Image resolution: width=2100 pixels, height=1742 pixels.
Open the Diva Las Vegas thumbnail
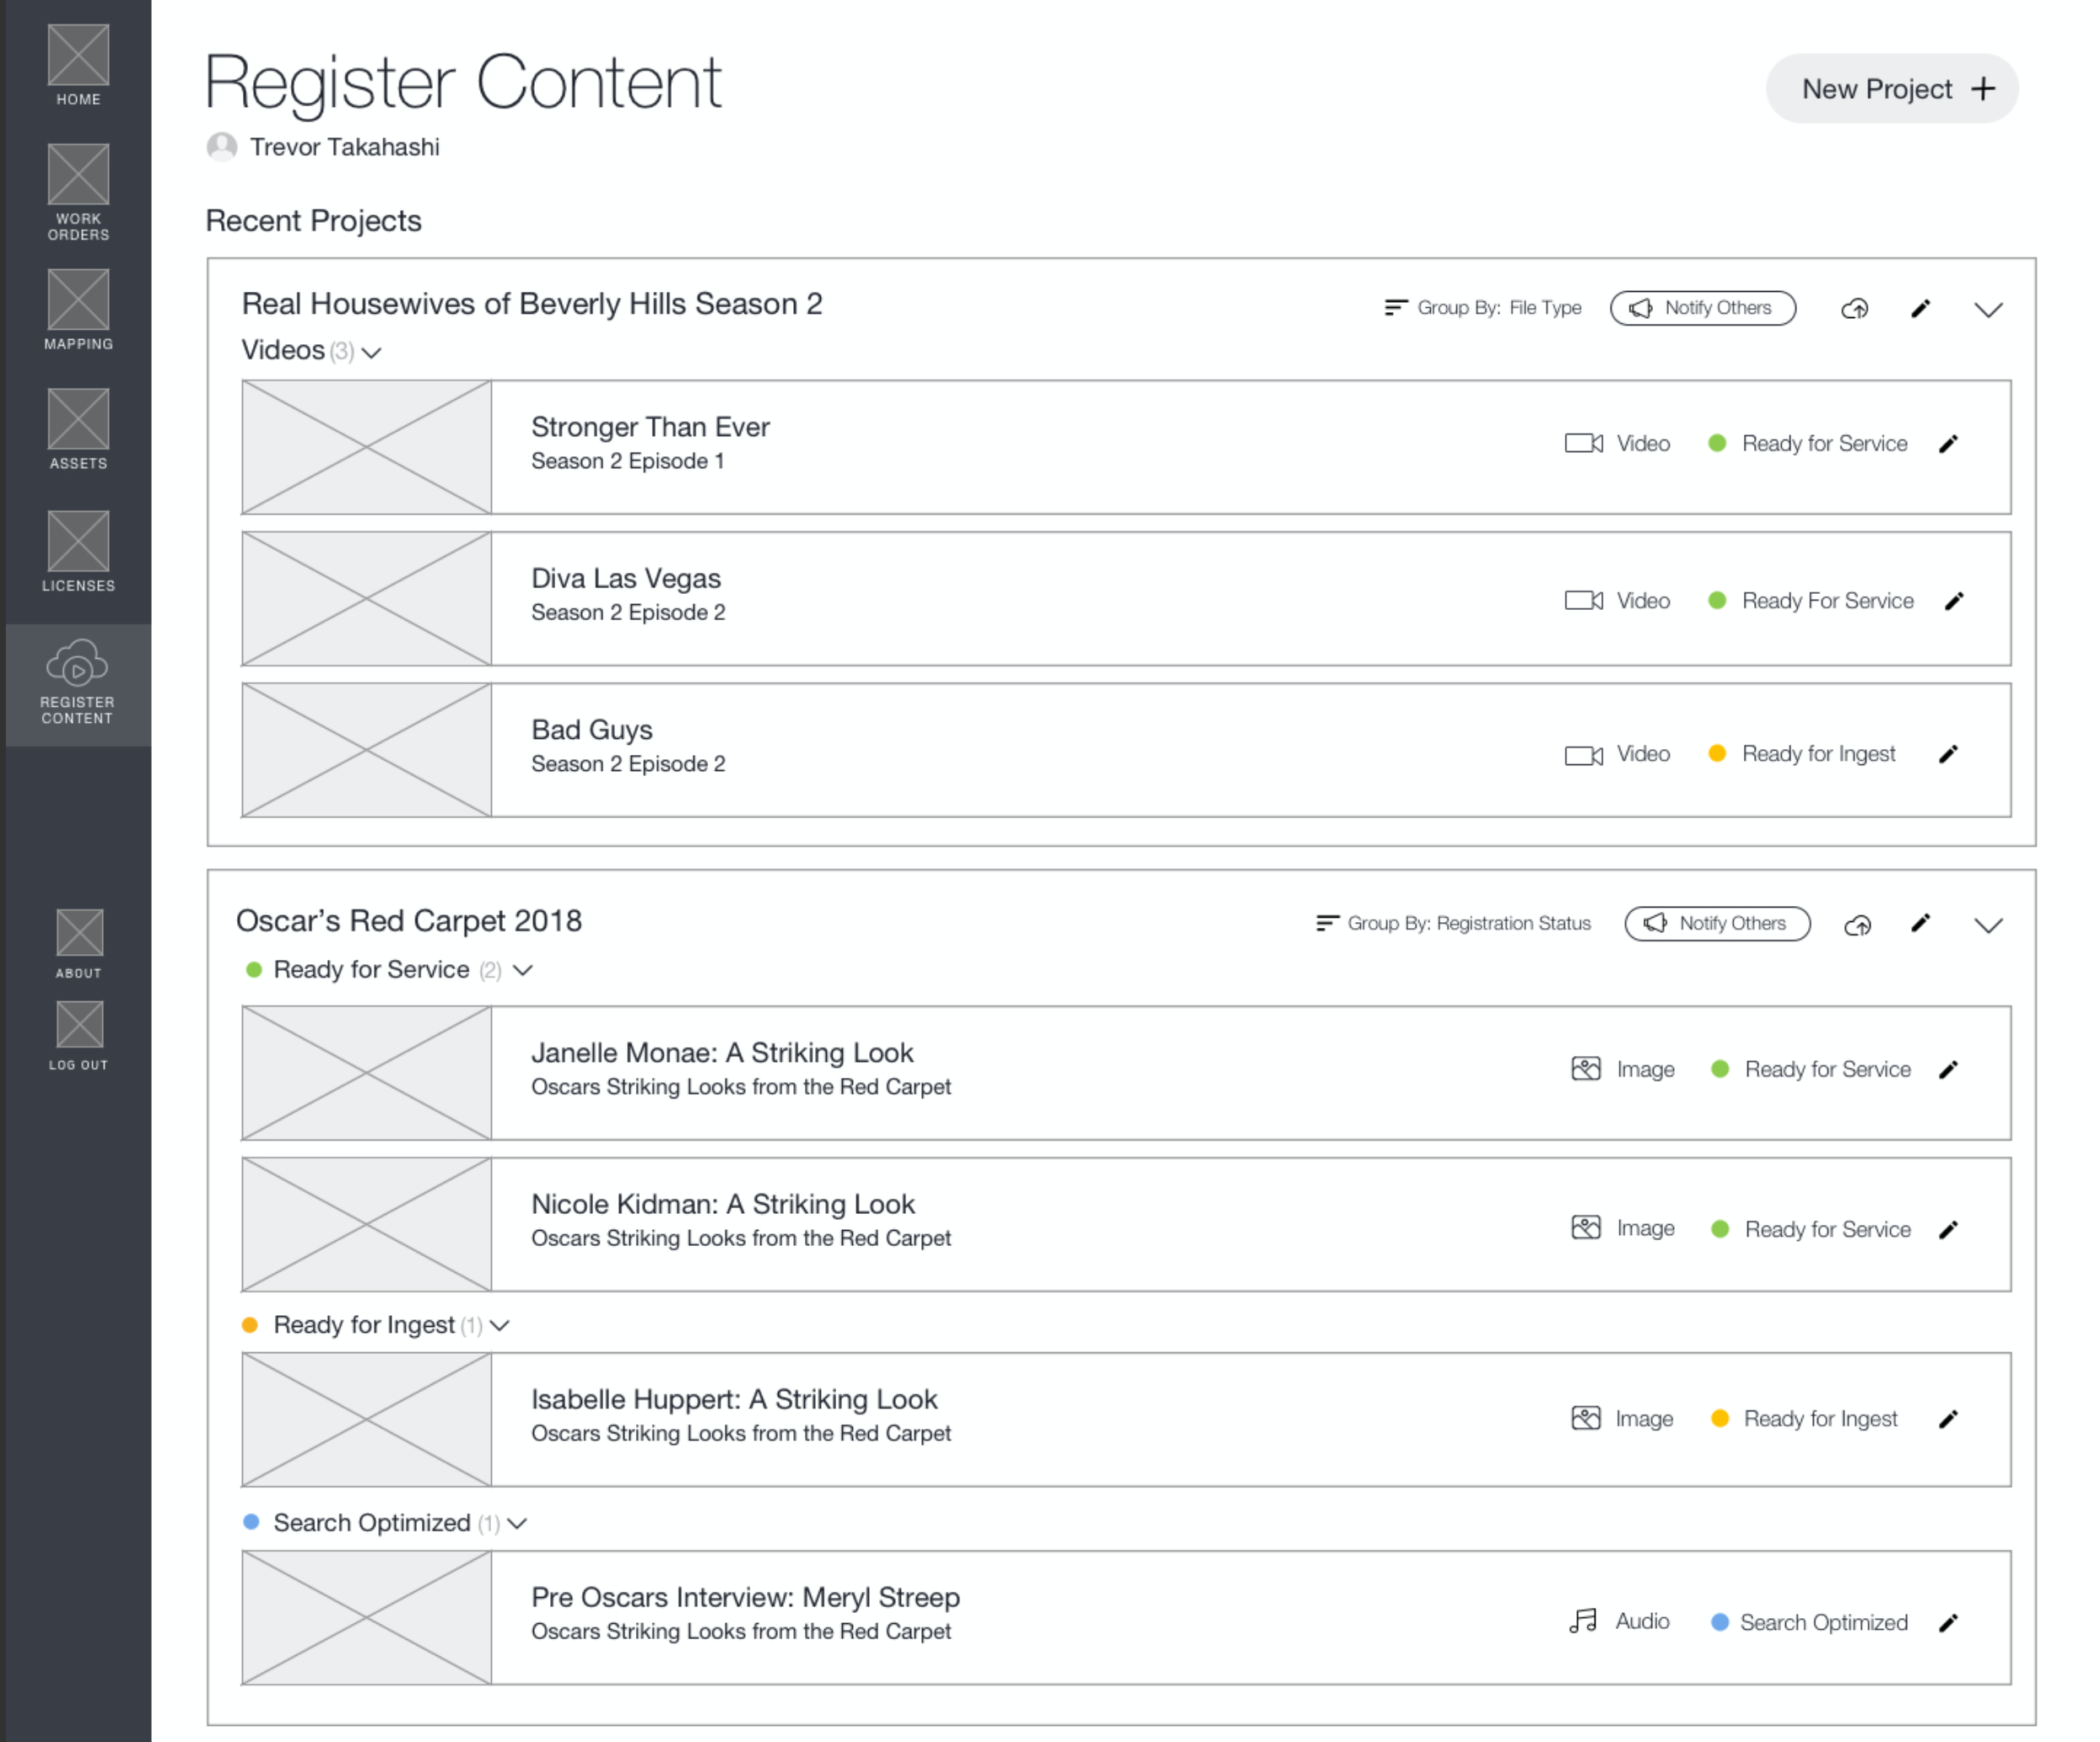tap(366, 599)
